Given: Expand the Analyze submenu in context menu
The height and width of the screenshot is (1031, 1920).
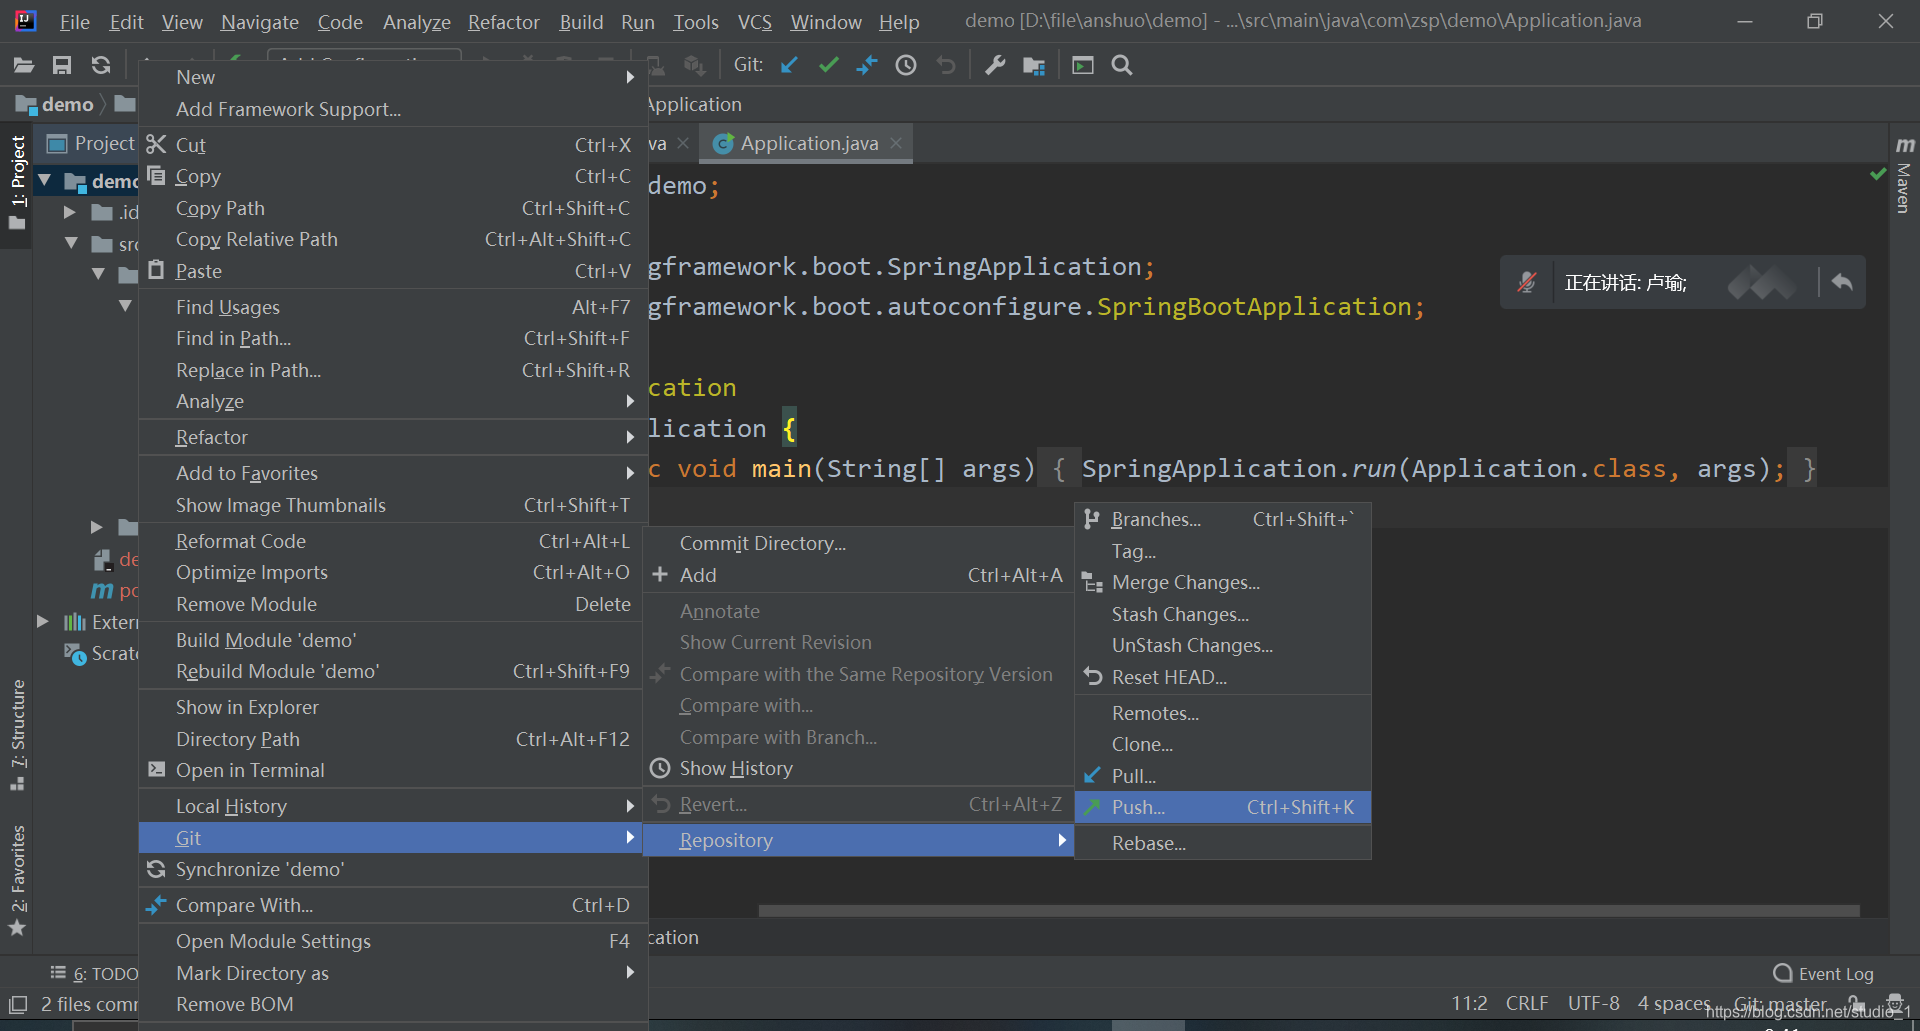Looking at the screenshot, I should [630, 401].
